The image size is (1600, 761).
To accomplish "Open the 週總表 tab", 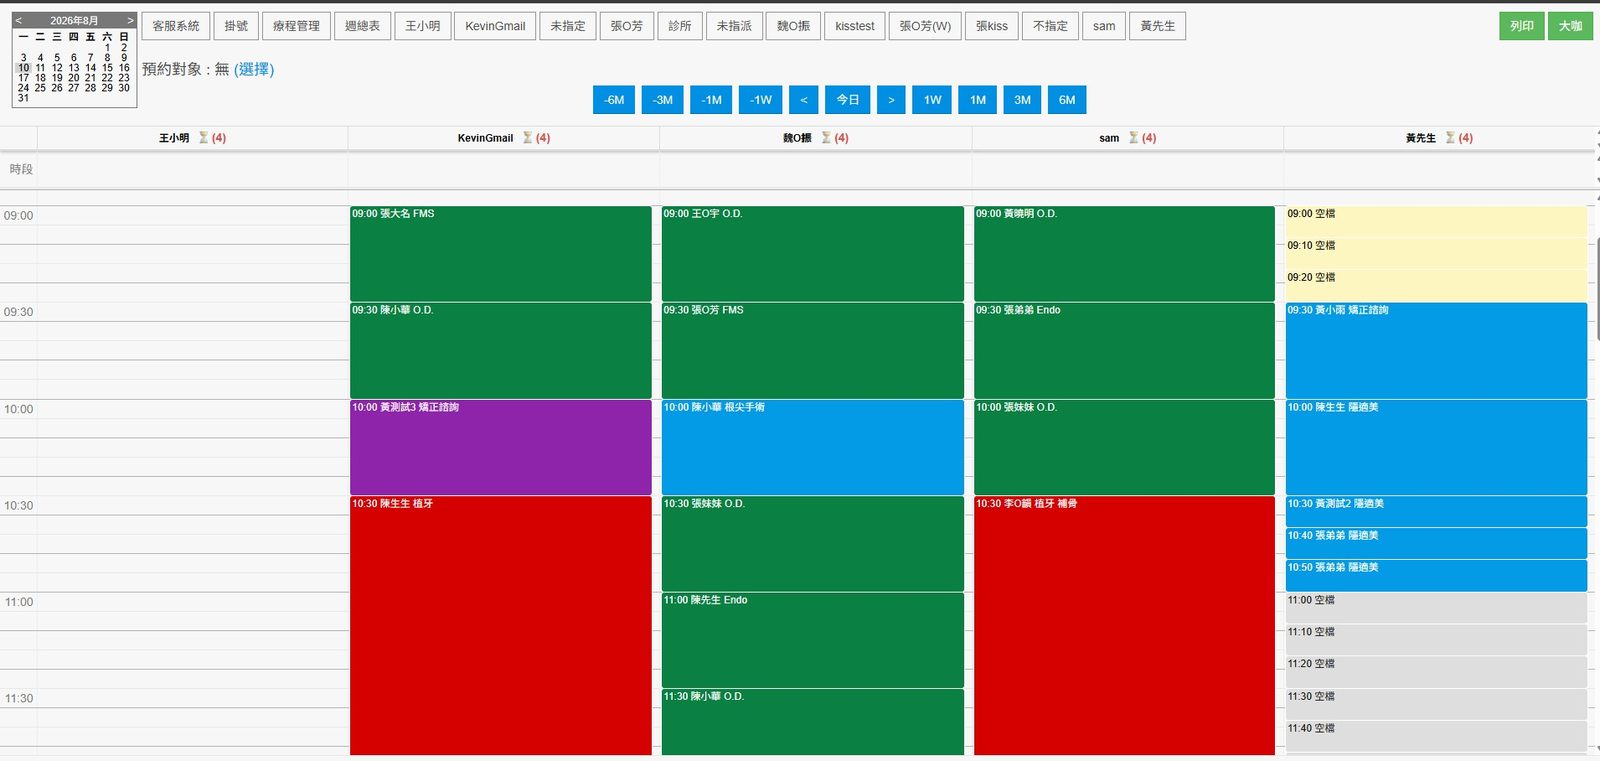I will pyautogui.click(x=362, y=26).
